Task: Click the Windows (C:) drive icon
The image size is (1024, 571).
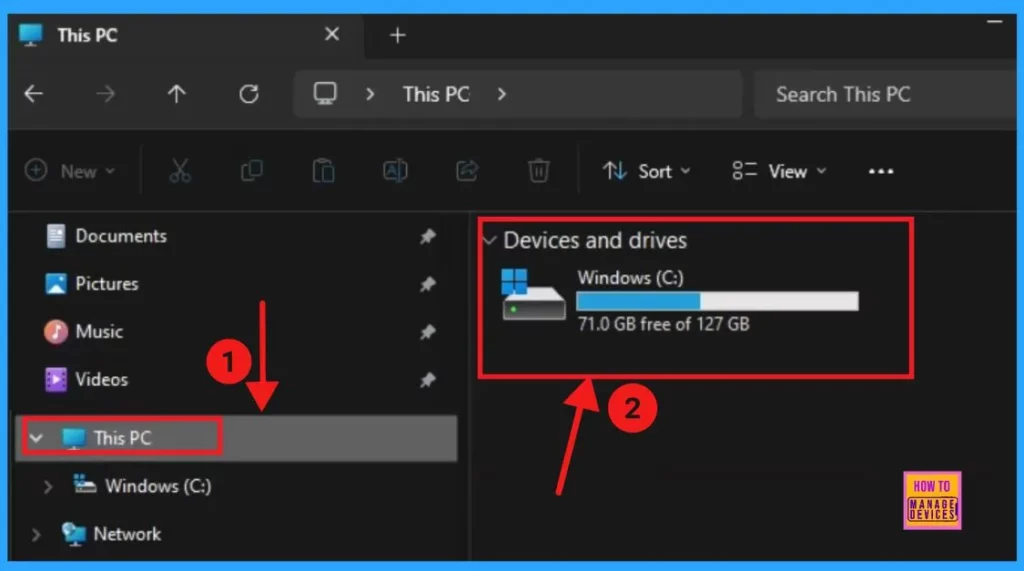Action: click(533, 295)
